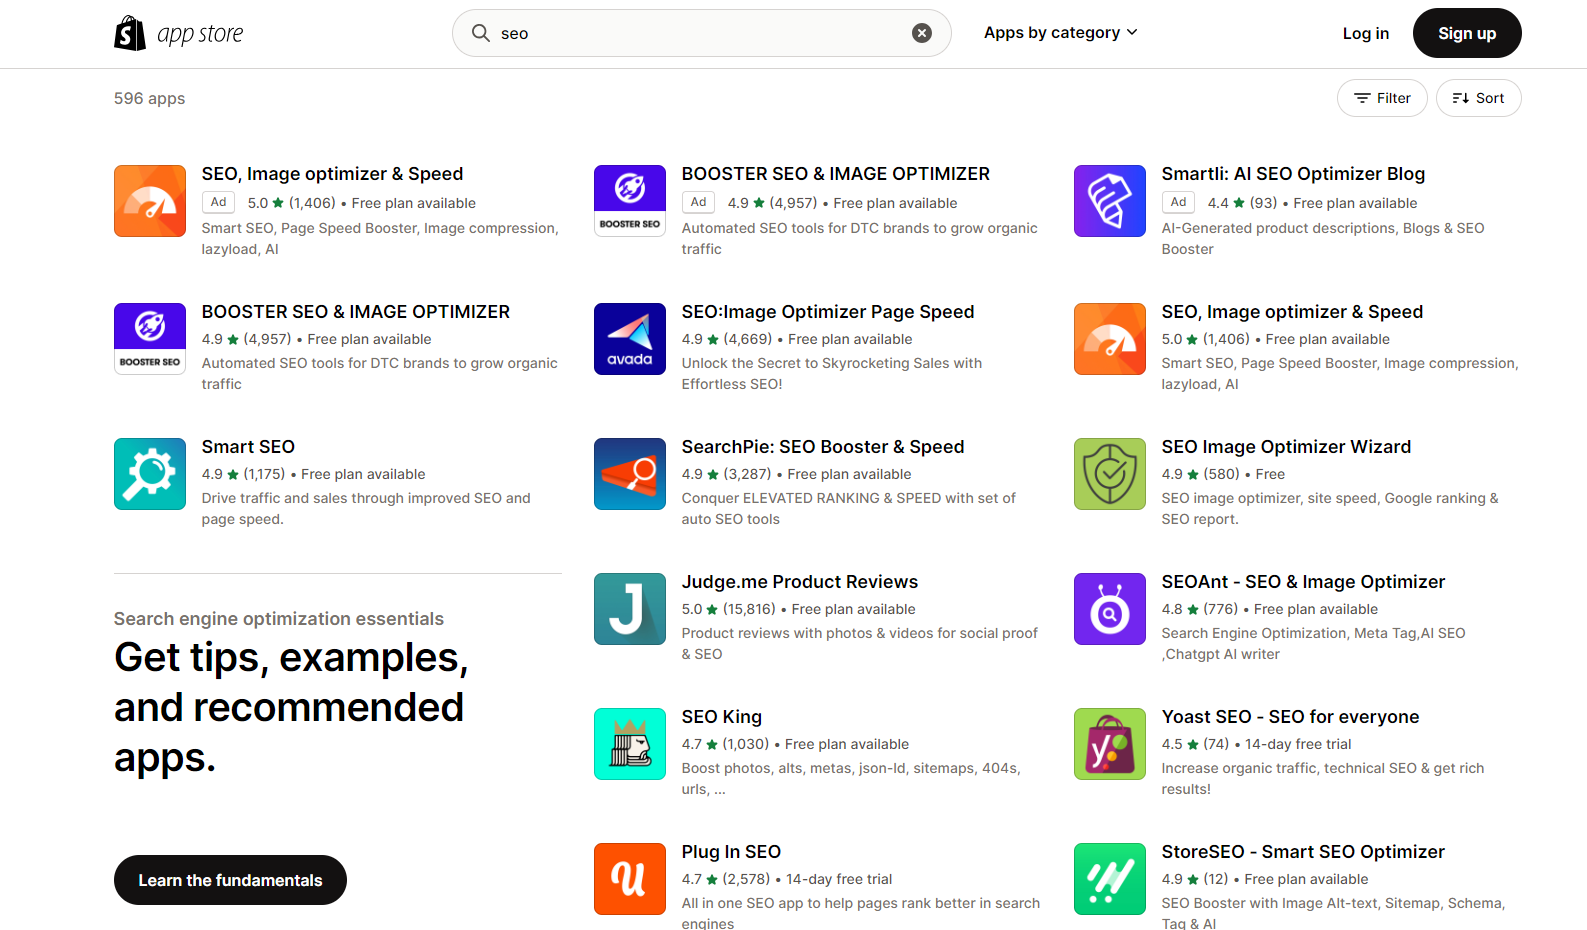The width and height of the screenshot is (1587, 930).
Task: Click the sponsored BOOSTER SEO & IMAGE OPTIMIZER icon
Action: tap(630, 201)
